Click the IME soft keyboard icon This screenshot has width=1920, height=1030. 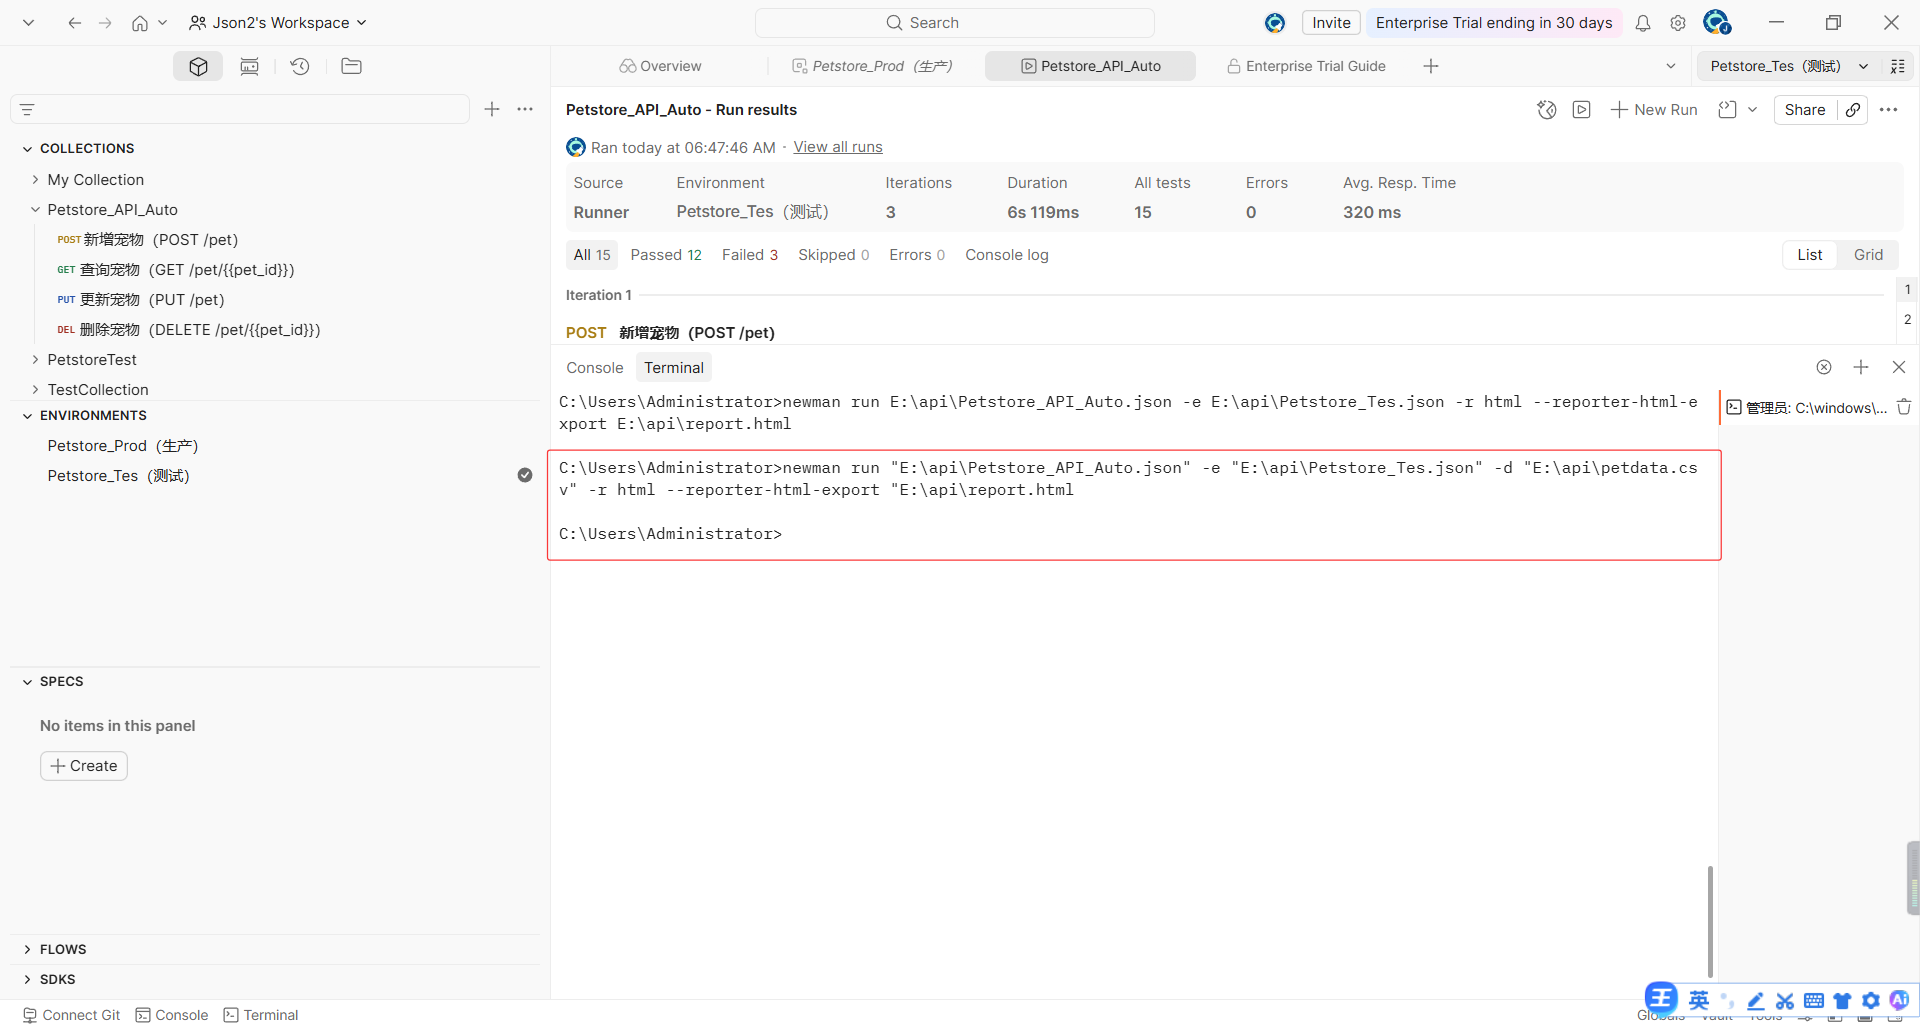pyautogui.click(x=1814, y=1001)
